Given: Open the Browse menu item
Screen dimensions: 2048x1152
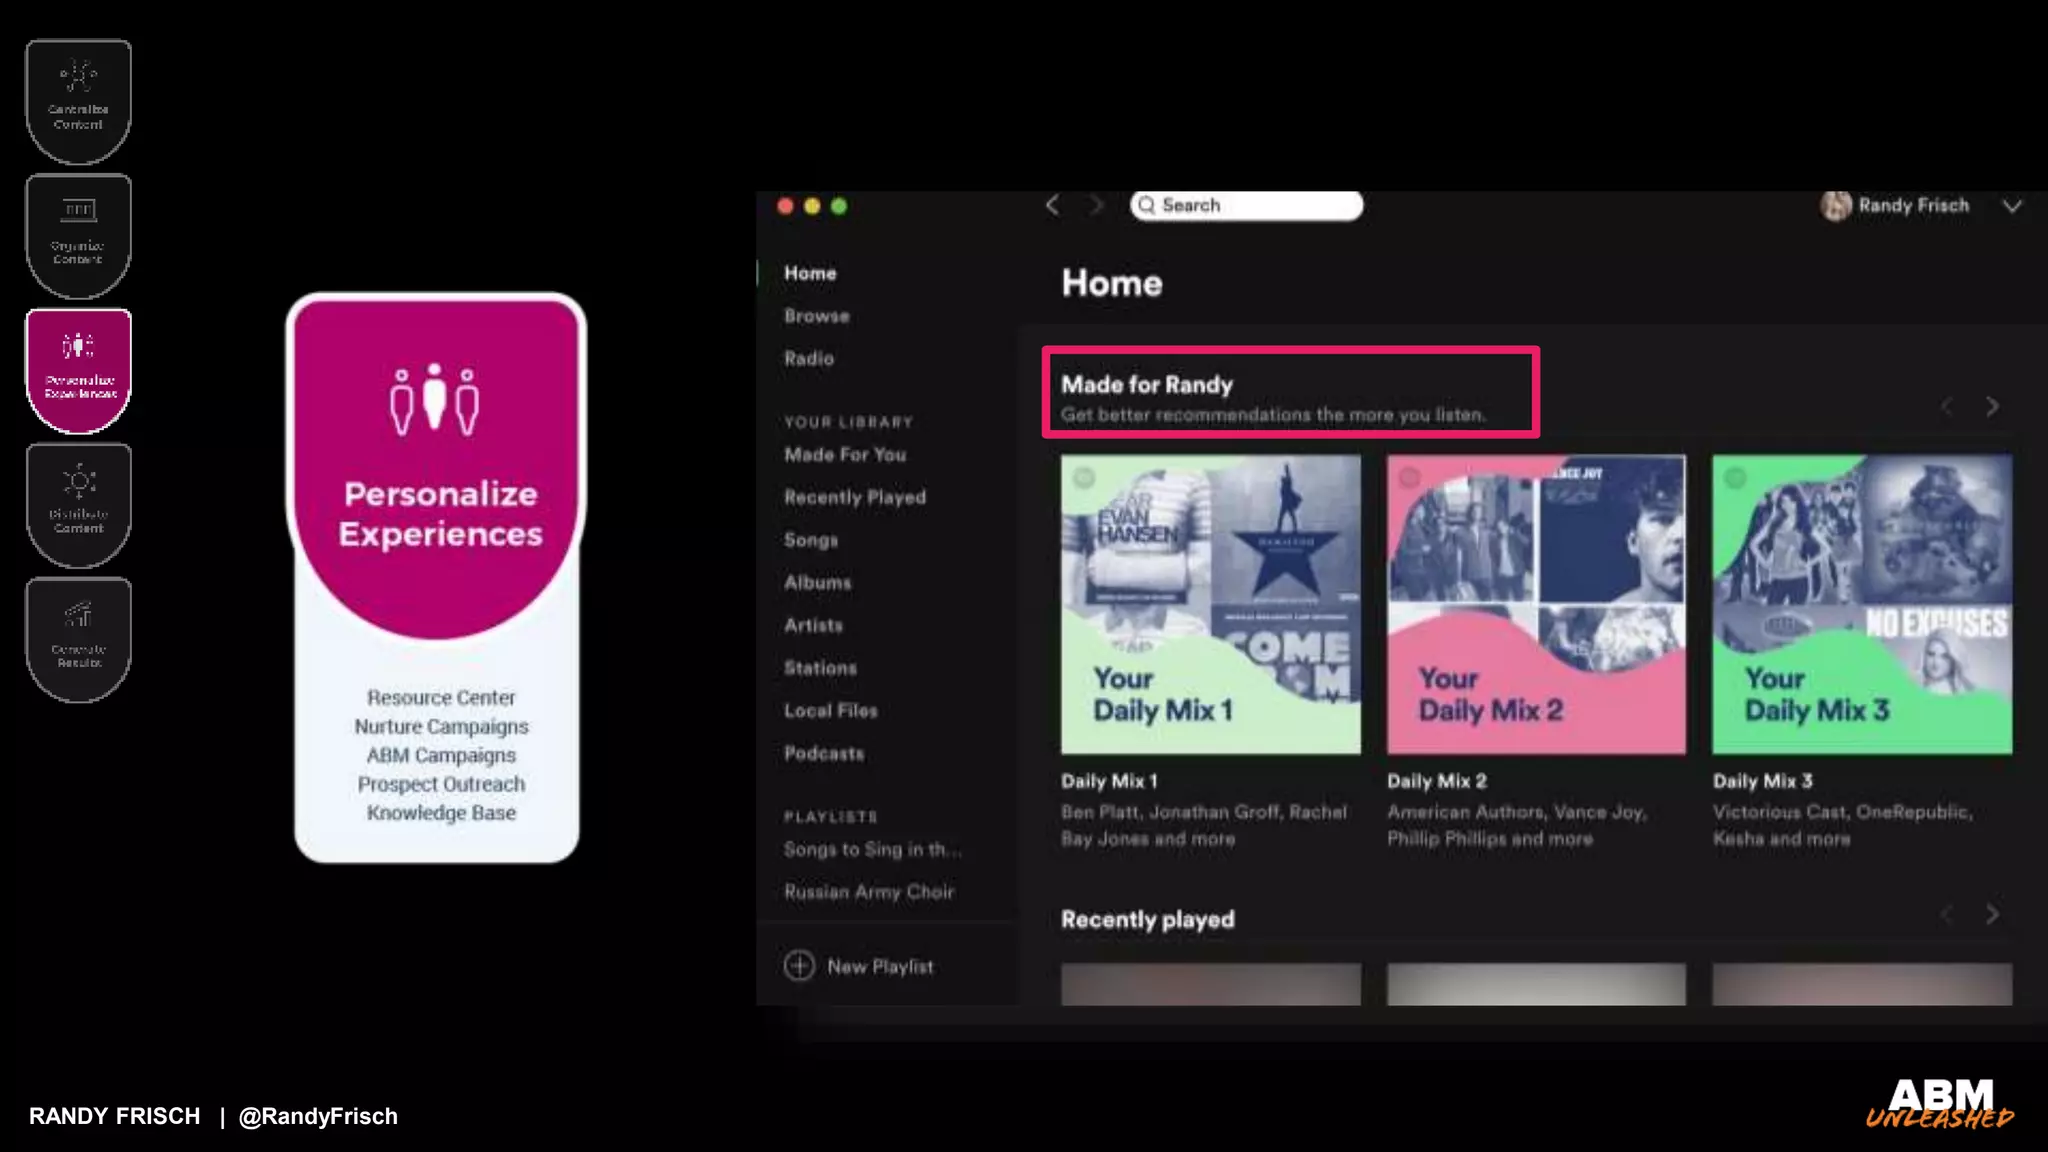Looking at the screenshot, I should point(816,316).
